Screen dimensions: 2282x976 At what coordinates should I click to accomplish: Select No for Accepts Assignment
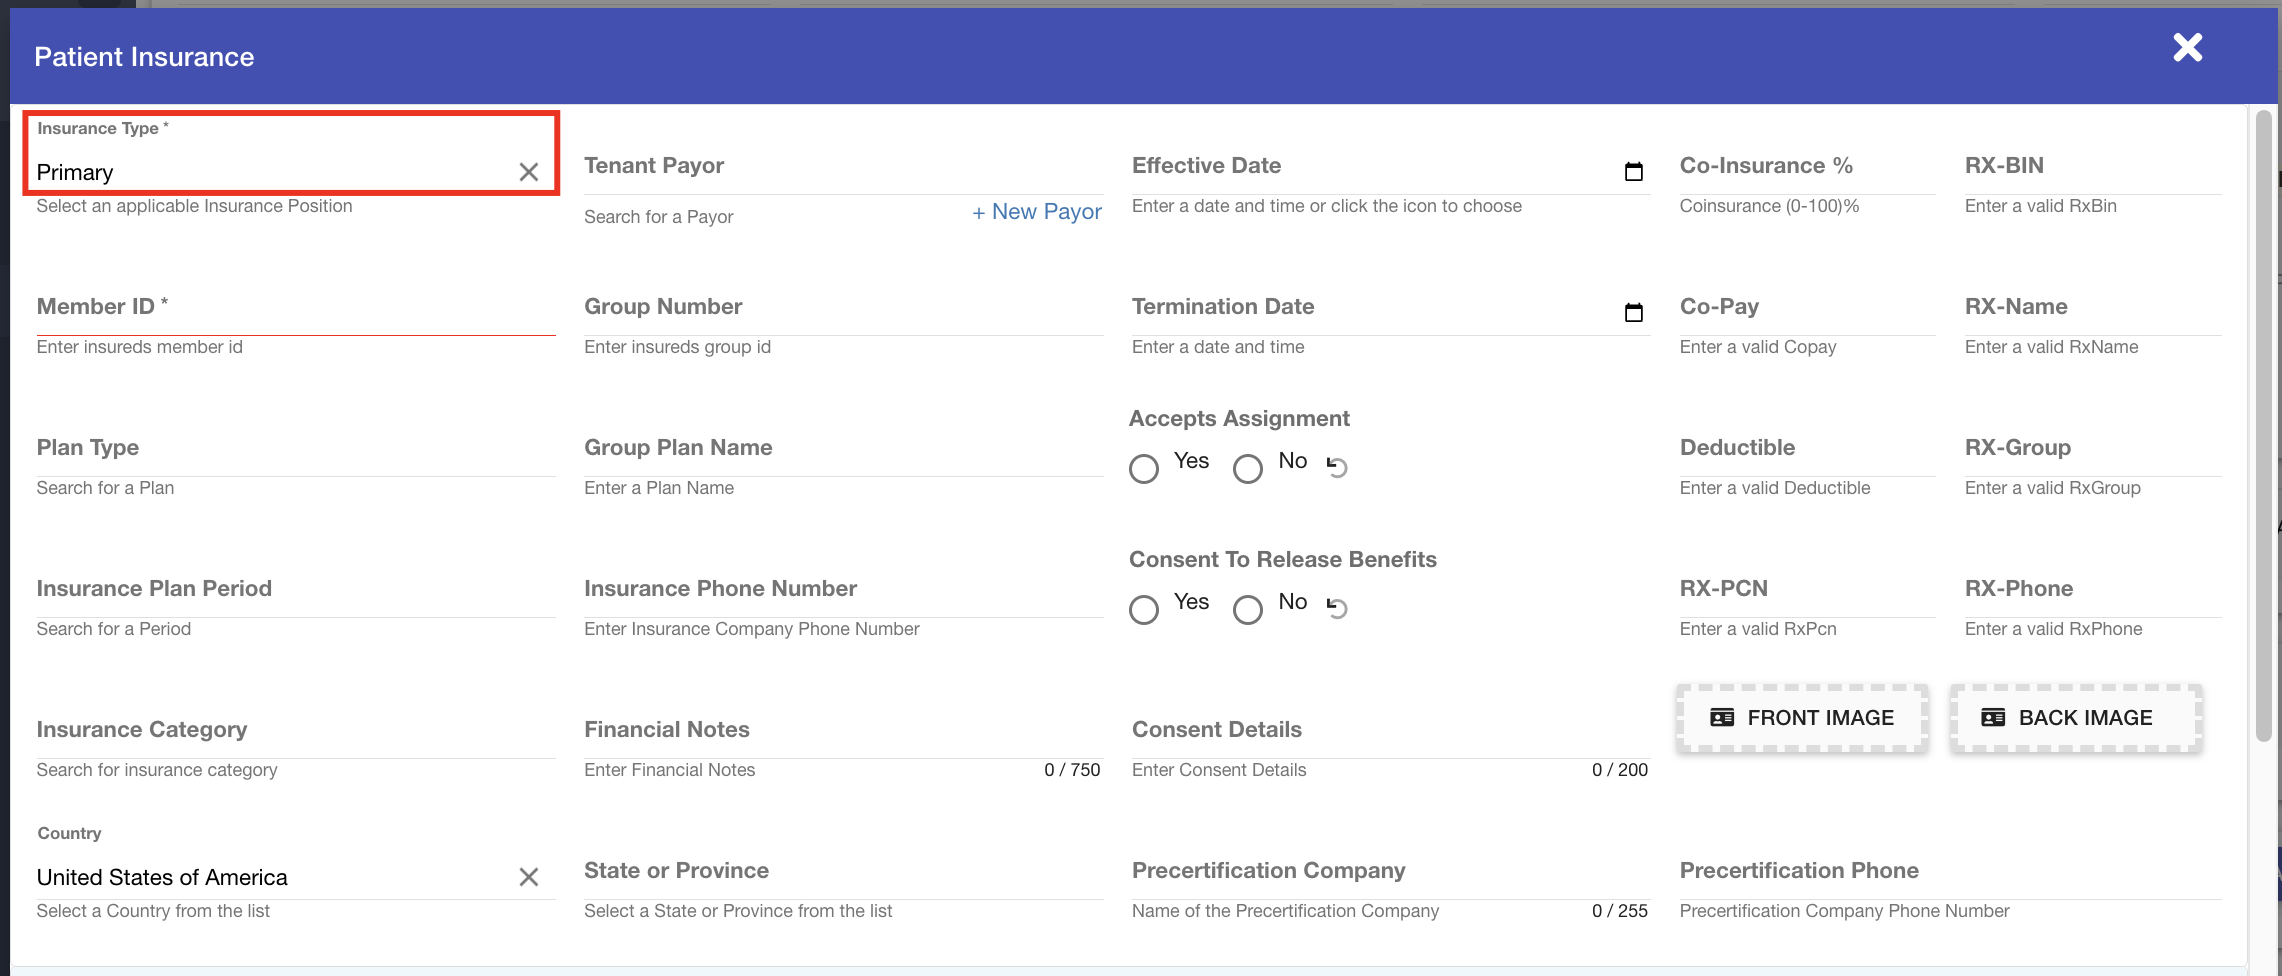(x=1247, y=468)
